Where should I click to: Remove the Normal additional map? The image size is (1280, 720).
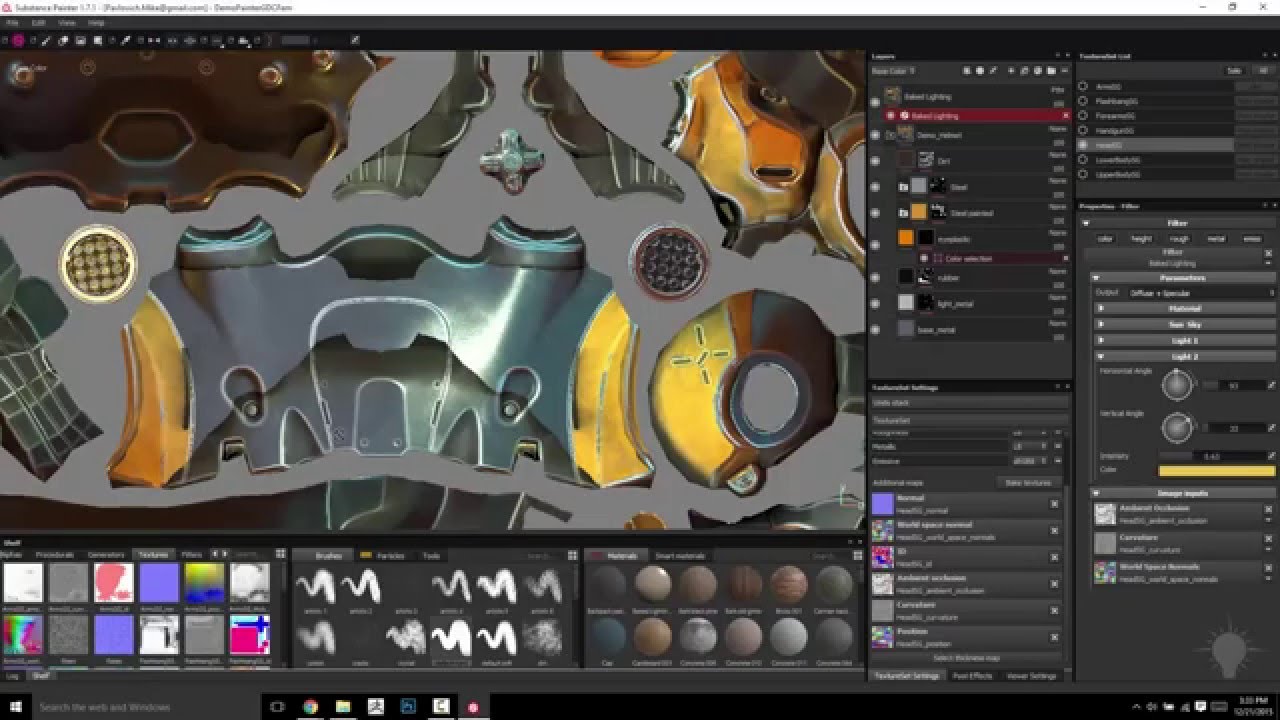[x=1054, y=504]
